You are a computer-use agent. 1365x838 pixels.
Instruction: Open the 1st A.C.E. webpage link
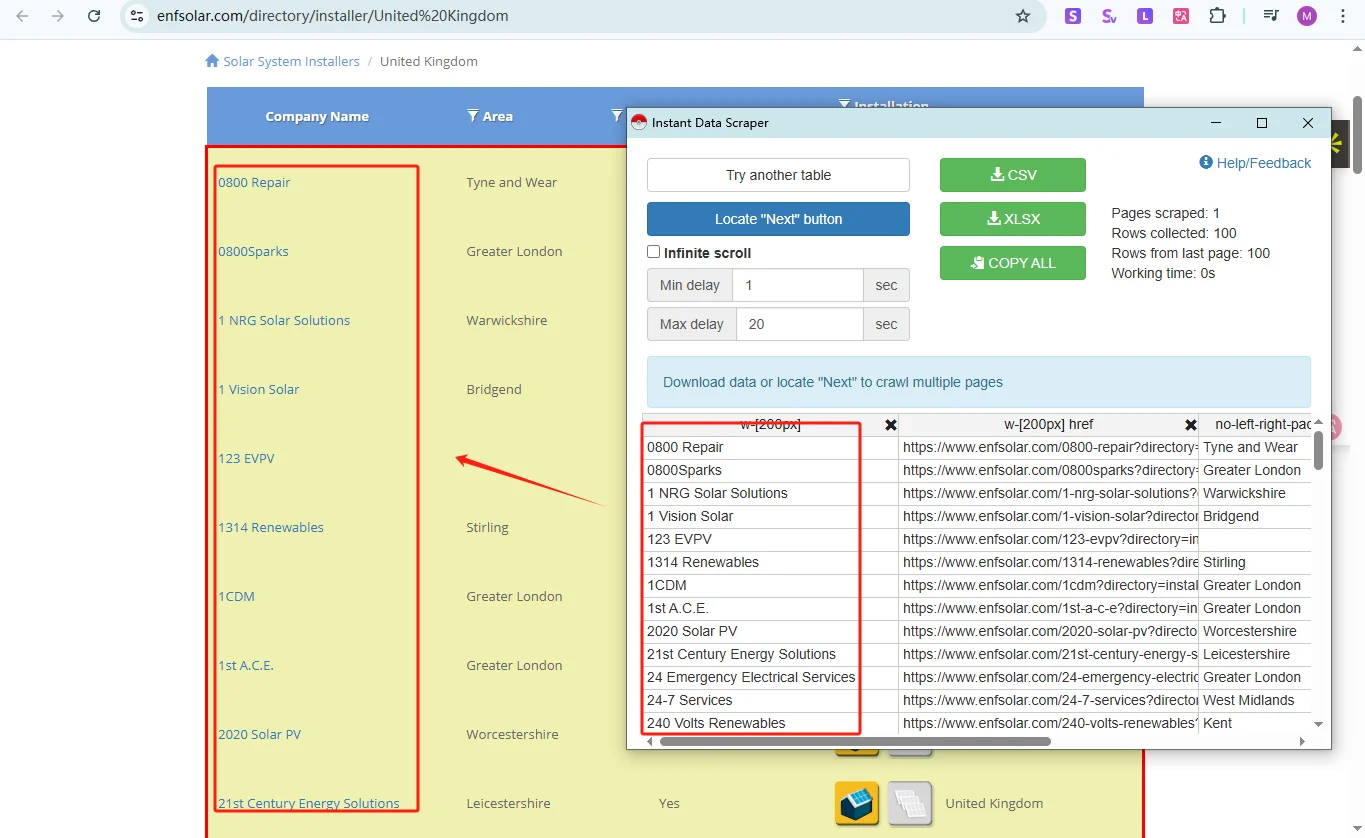(246, 665)
